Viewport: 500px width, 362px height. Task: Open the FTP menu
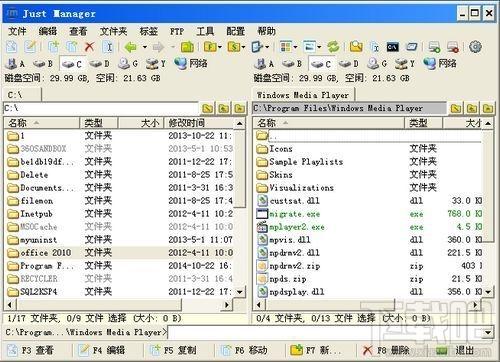177,31
